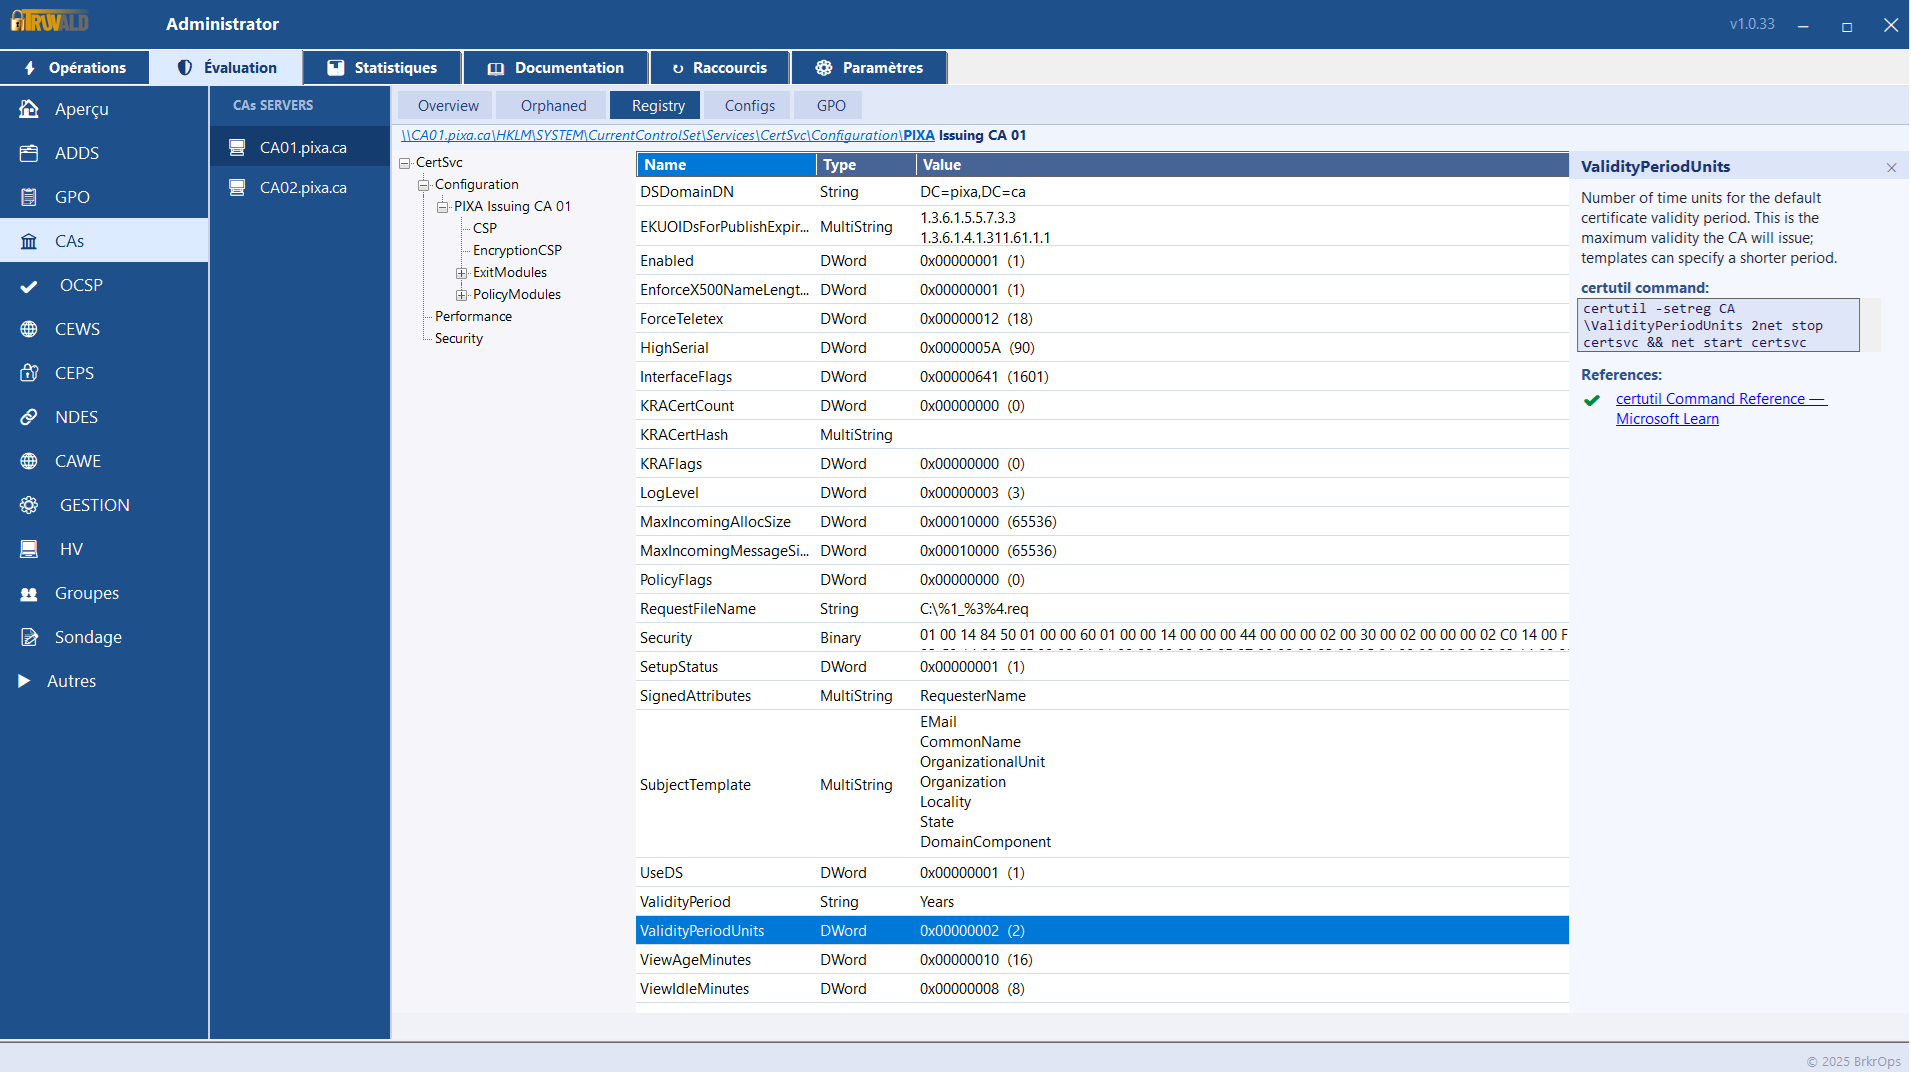The height and width of the screenshot is (1072, 1911).
Task: Click the registry path breadcrumb link
Action: (x=668, y=135)
